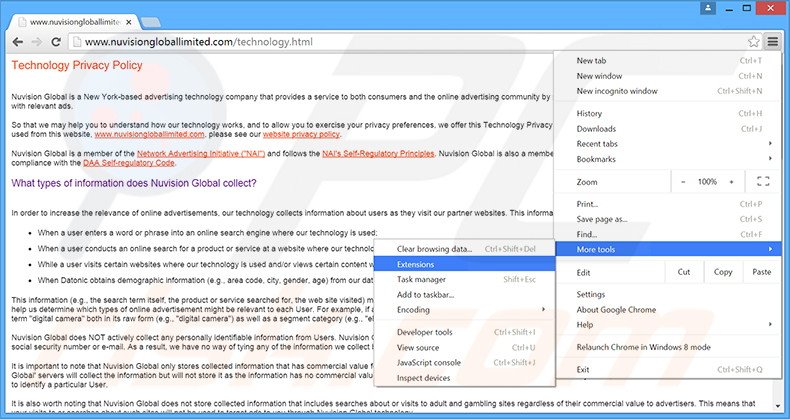Open Task manager from submenu
Image resolution: width=790 pixels, height=419 pixels.
(x=421, y=279)
